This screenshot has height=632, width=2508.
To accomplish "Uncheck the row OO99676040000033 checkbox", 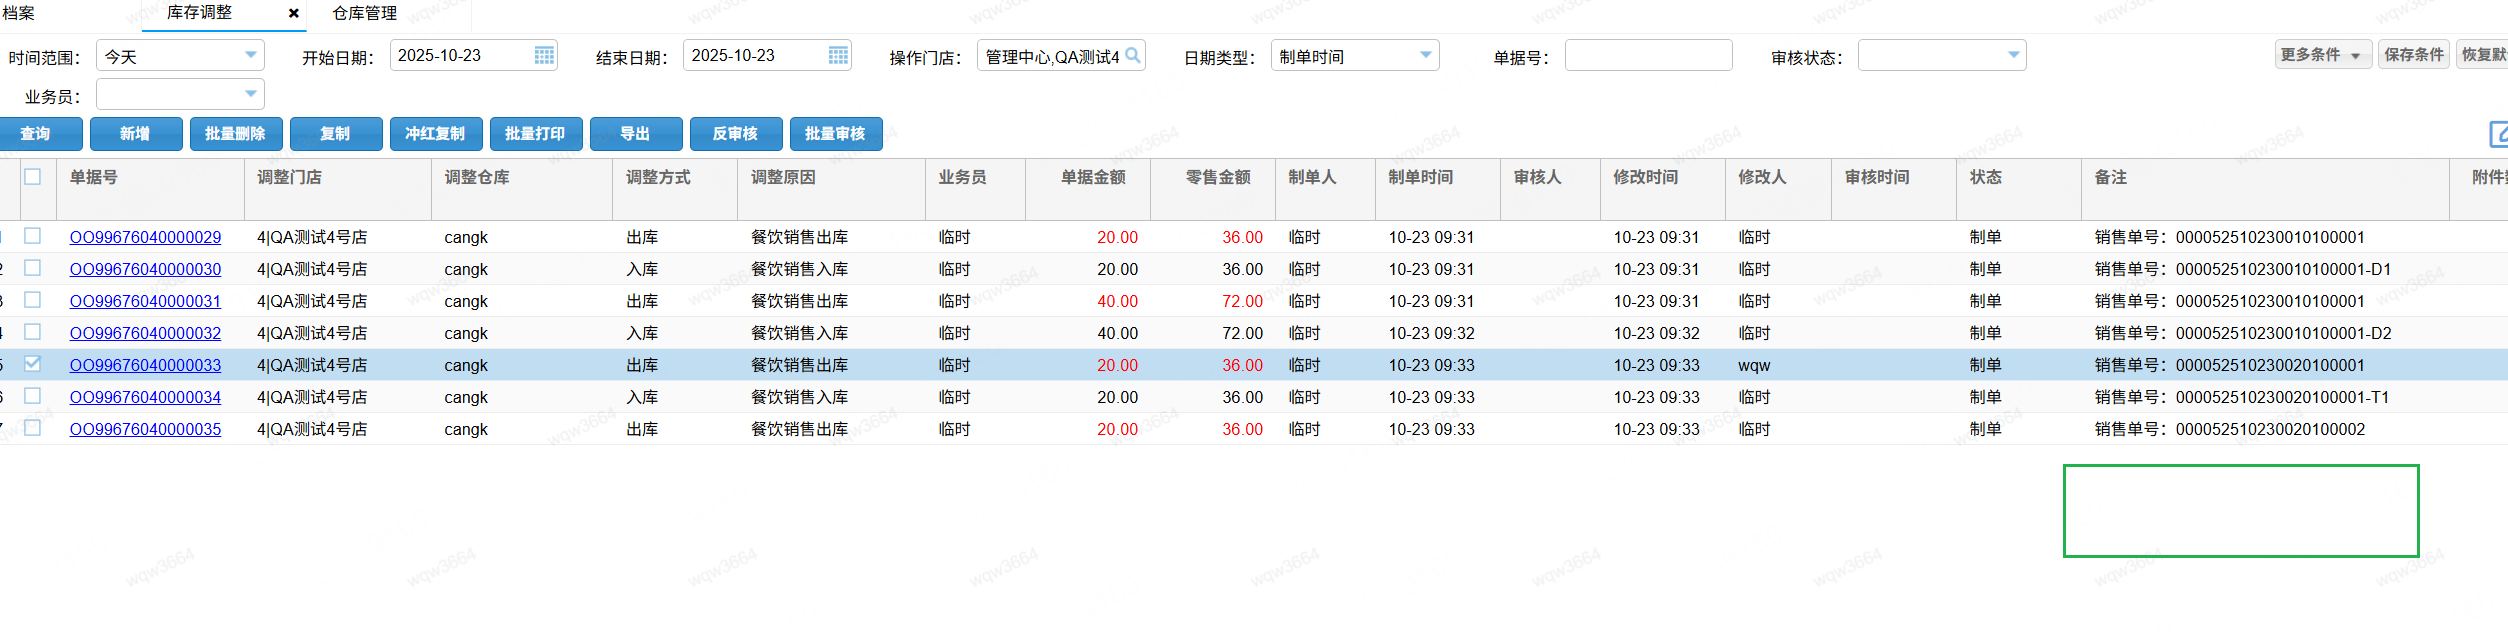I will click(33, 364).
